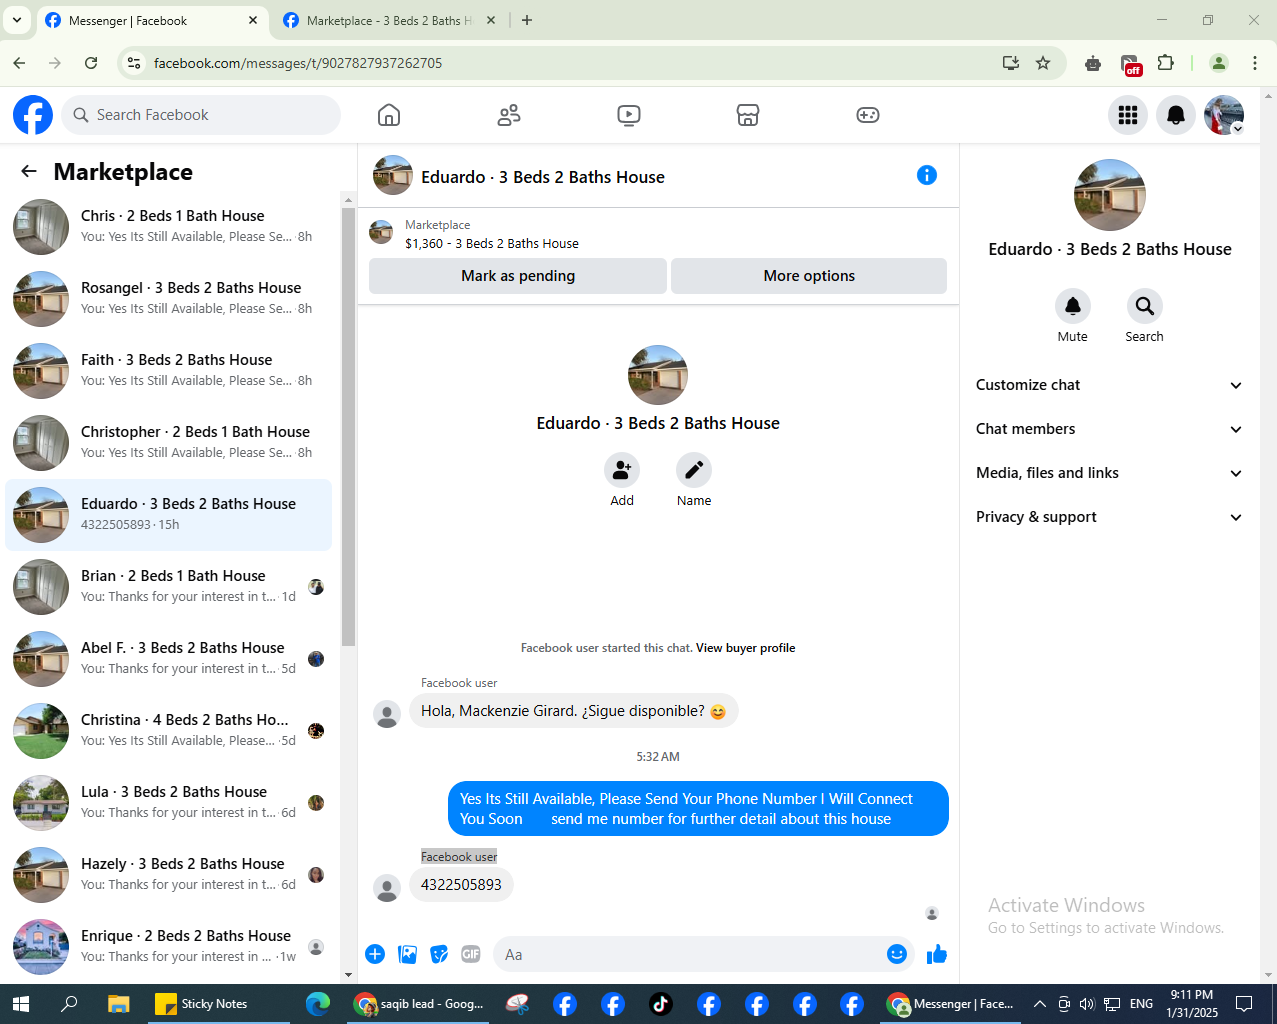Open the Marketplace storefront icon
This screenshot has width=1277, height=1024.
click(748, 115)
